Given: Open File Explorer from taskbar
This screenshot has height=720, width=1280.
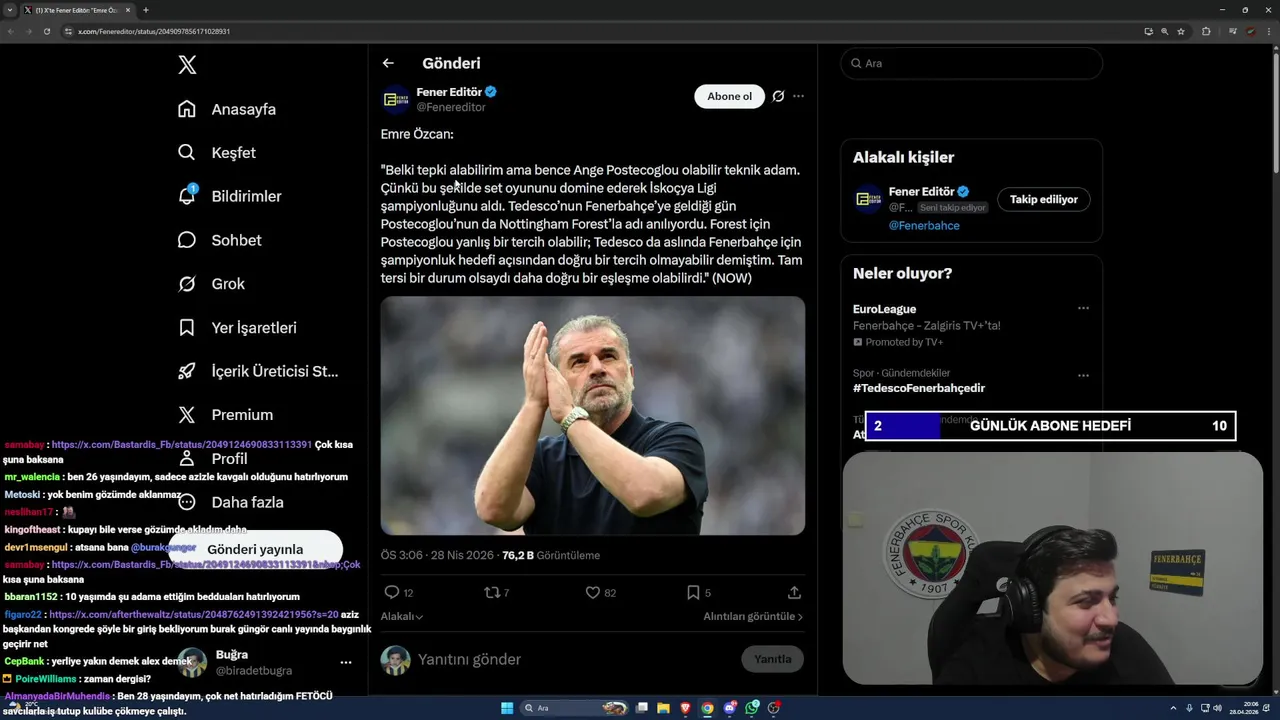Looking at the screenshot, I should tap(663, 708).
